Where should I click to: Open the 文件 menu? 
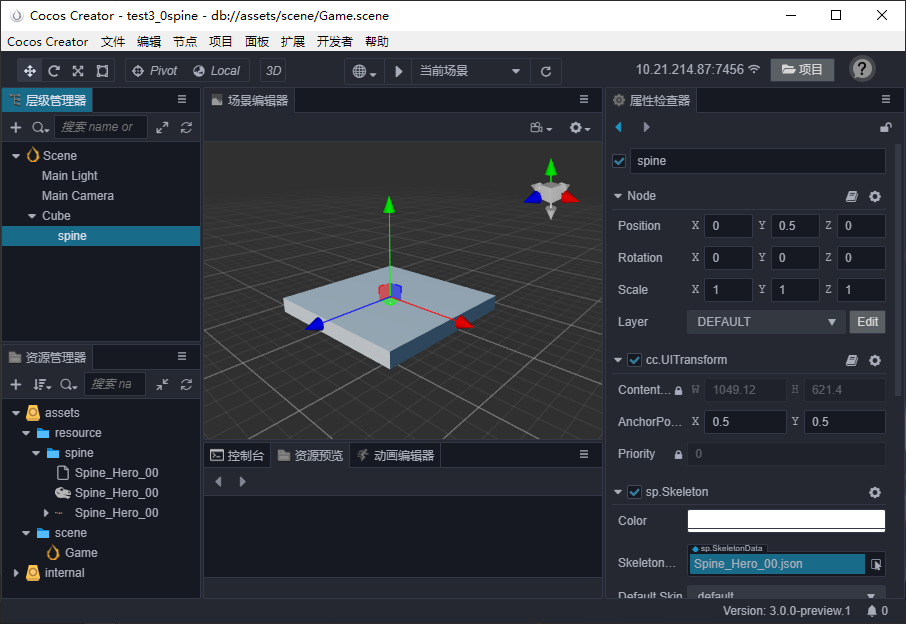point(113,42)
